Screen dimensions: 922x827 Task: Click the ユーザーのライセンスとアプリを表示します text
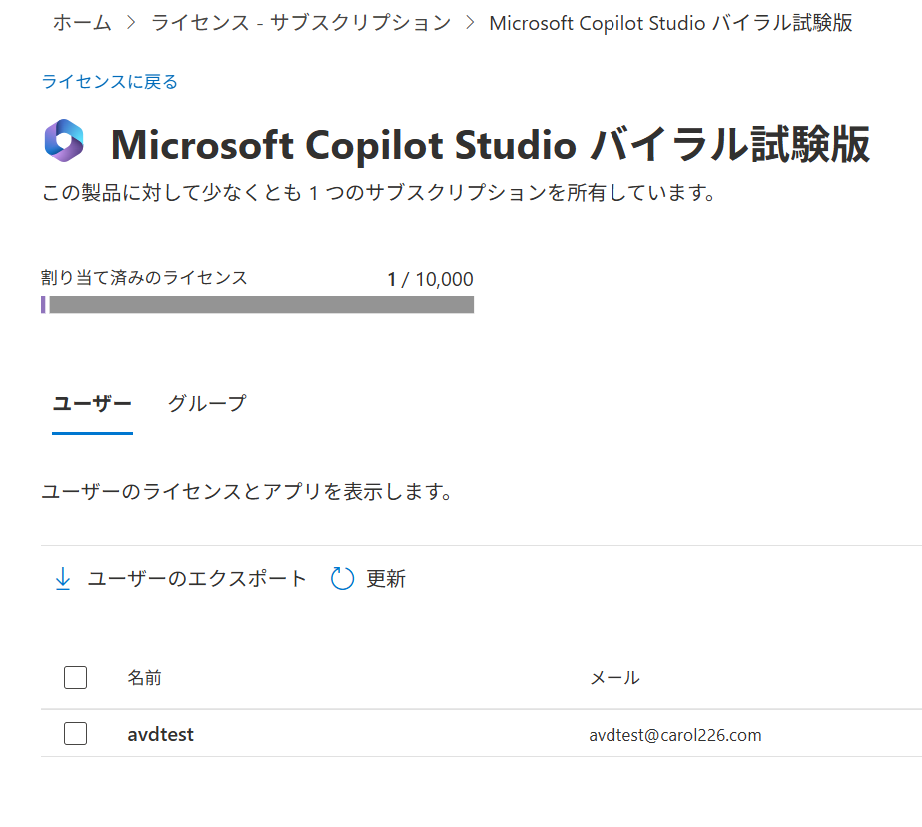tap(247, 491)
